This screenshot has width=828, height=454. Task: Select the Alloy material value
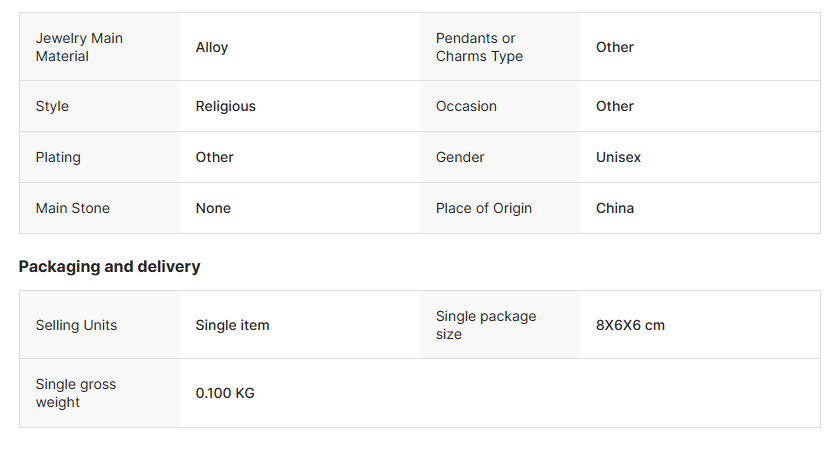point(212,47)
